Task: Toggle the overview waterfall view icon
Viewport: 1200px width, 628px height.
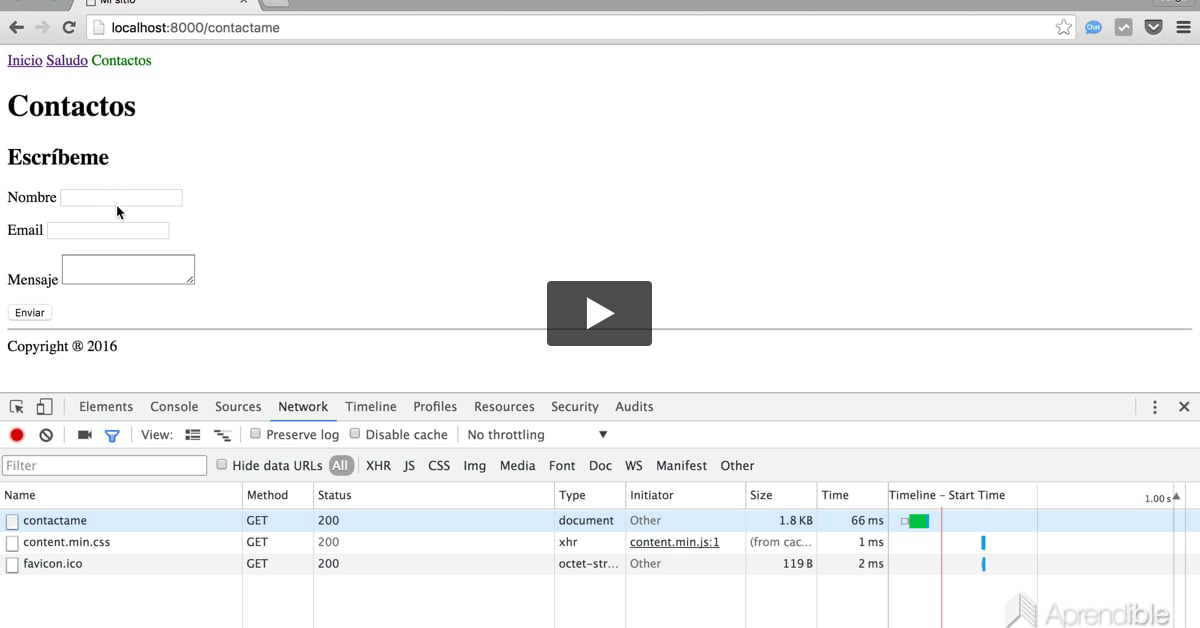Action: pos(222,435)
